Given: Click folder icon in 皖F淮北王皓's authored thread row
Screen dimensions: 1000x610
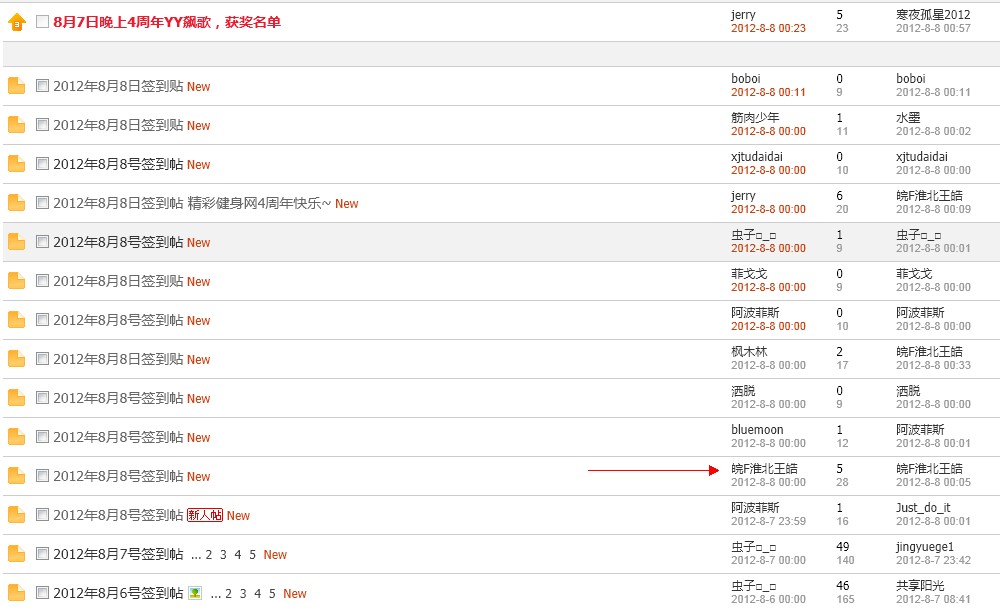Looking at the screenshot, I should pos(17,475).
